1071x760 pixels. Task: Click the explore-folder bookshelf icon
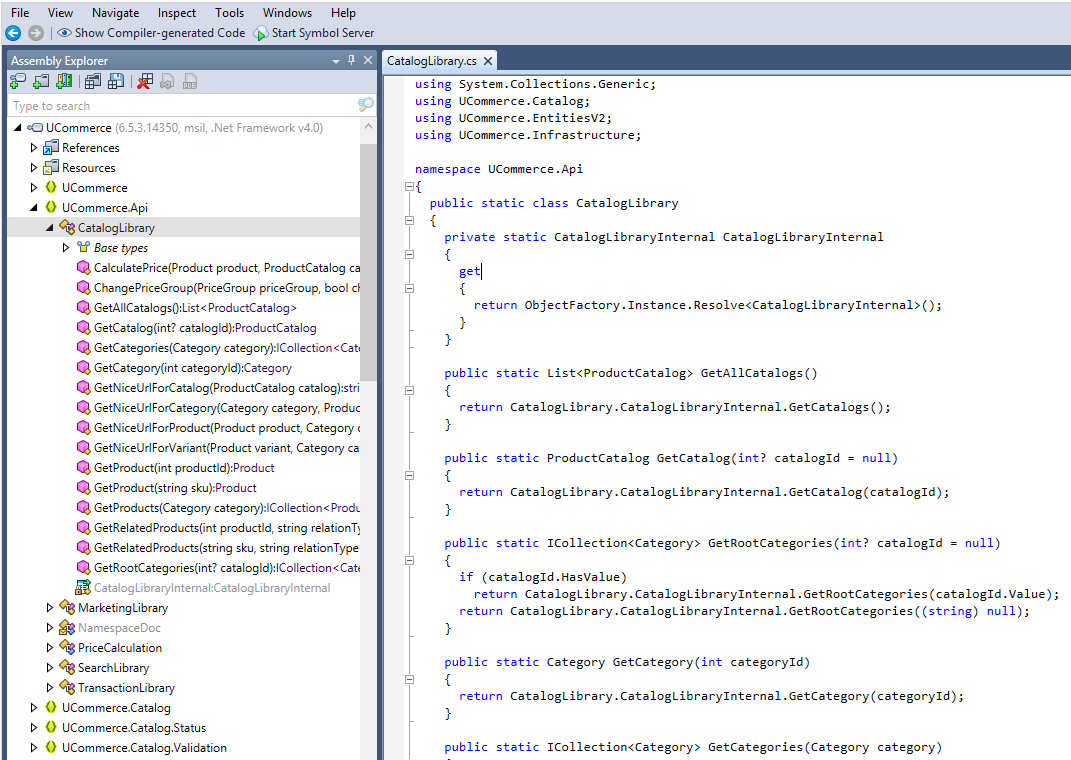tap(64, 82)
